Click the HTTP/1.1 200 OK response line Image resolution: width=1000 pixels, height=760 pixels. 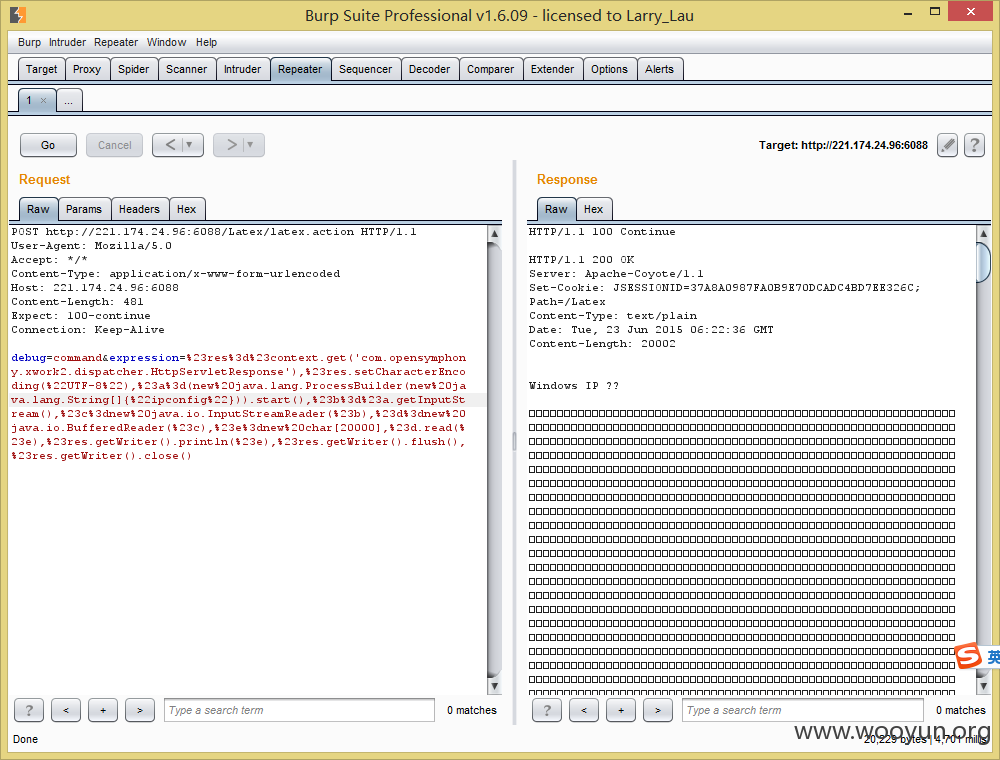point(582,260)
